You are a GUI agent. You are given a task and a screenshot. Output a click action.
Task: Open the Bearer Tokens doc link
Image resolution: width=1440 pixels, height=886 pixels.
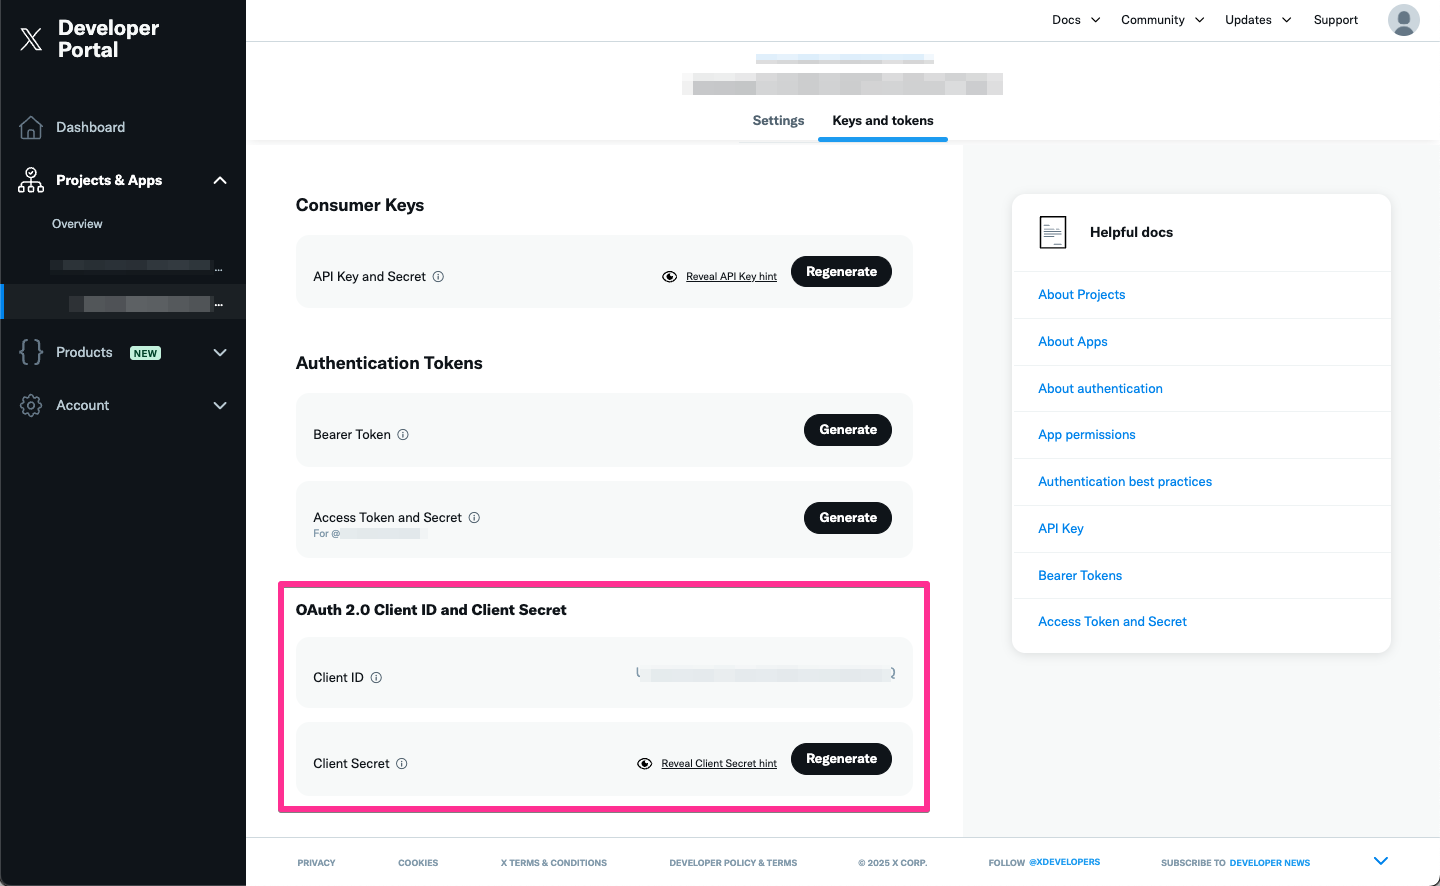(x=1080, y=576)
